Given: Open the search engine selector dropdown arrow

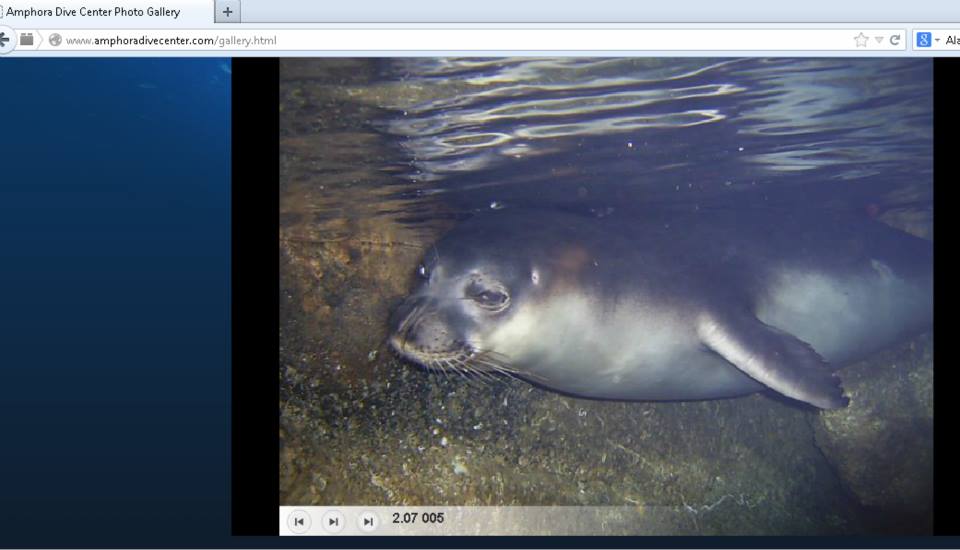Looking at the screenshot, I should click(x=936, y=40).
